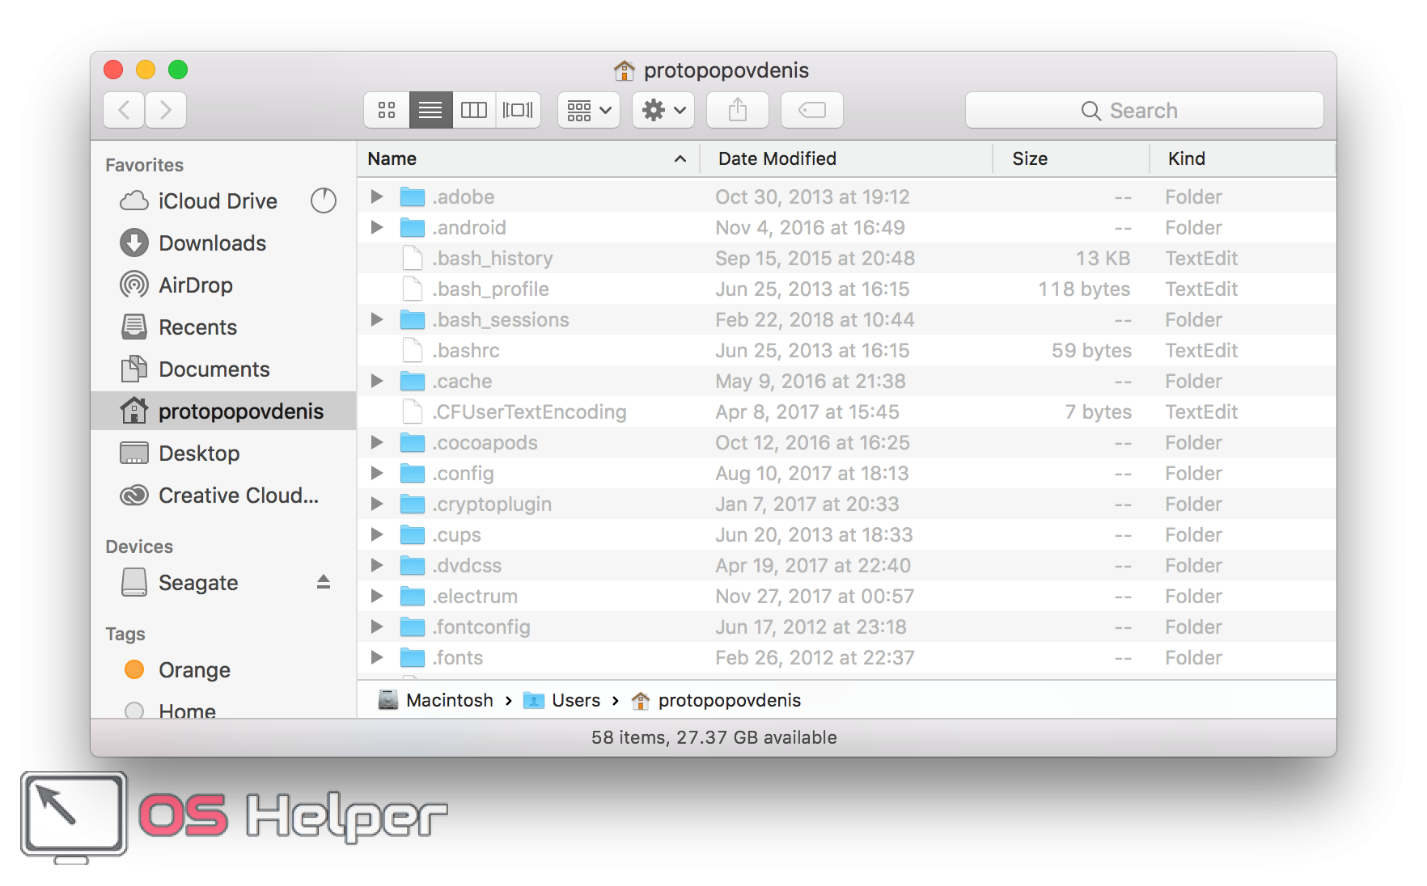Switch to list view
Screen dimensions: 1427x886
point(430,110)
